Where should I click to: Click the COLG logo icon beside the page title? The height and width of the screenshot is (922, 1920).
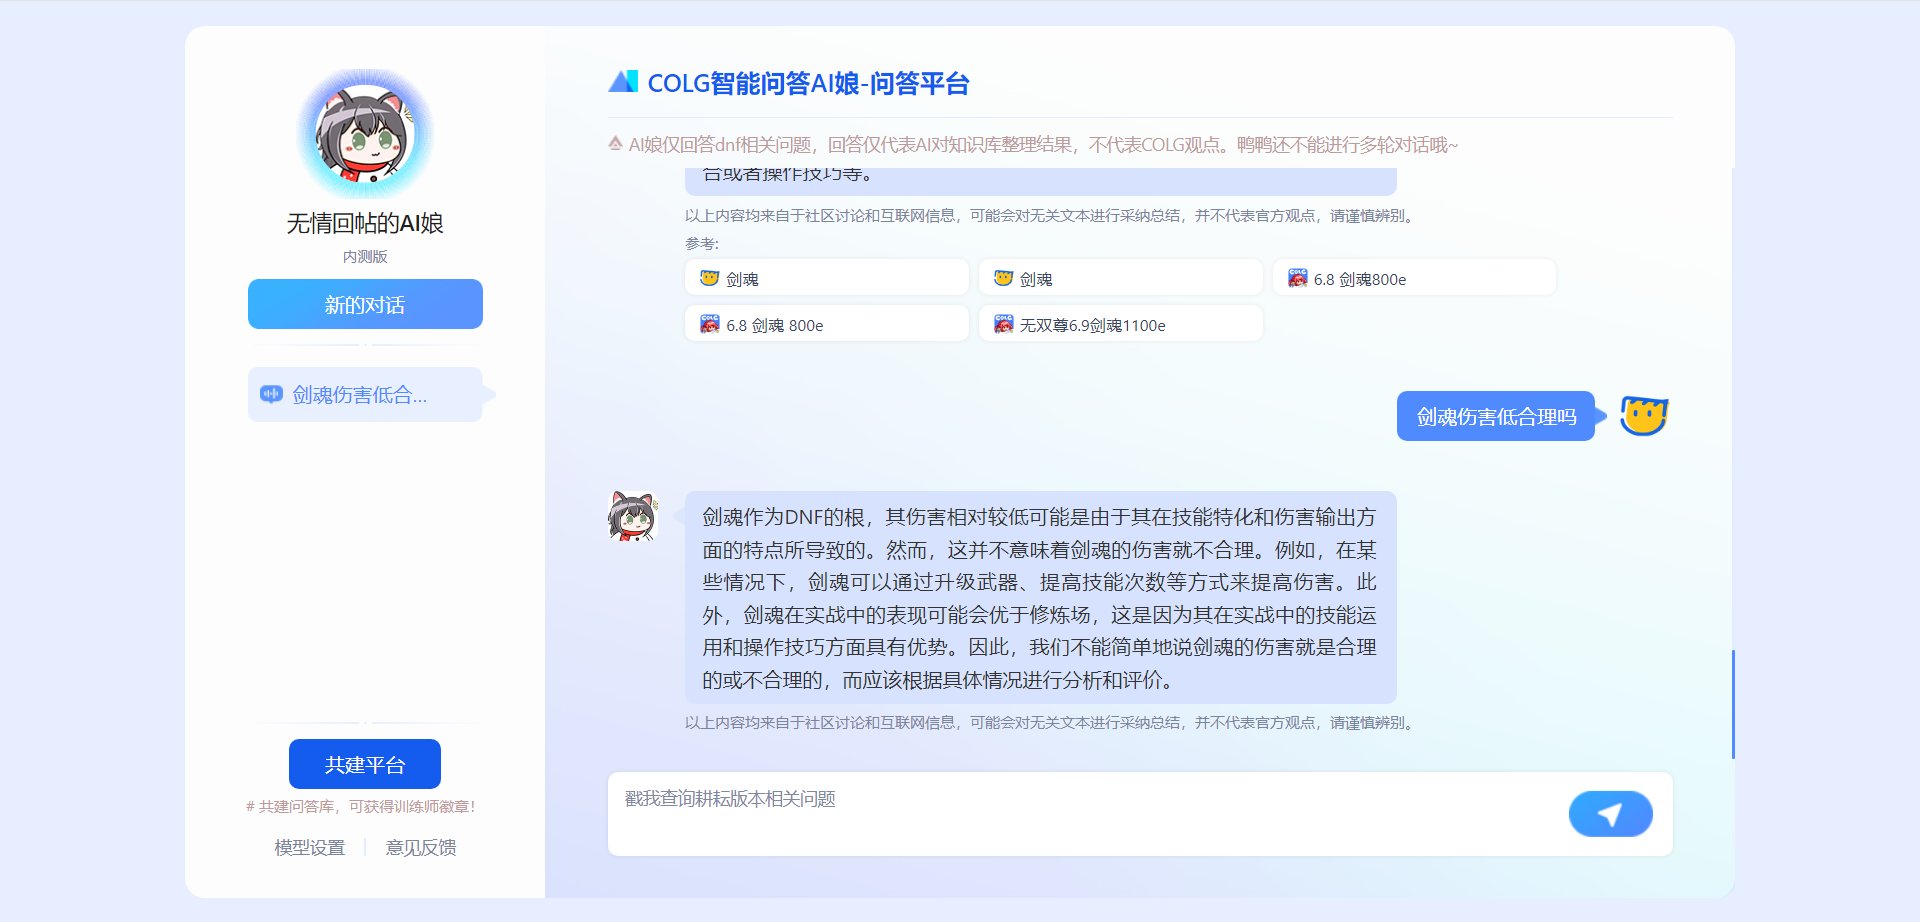pyautogui.click(x=623, y=82)
